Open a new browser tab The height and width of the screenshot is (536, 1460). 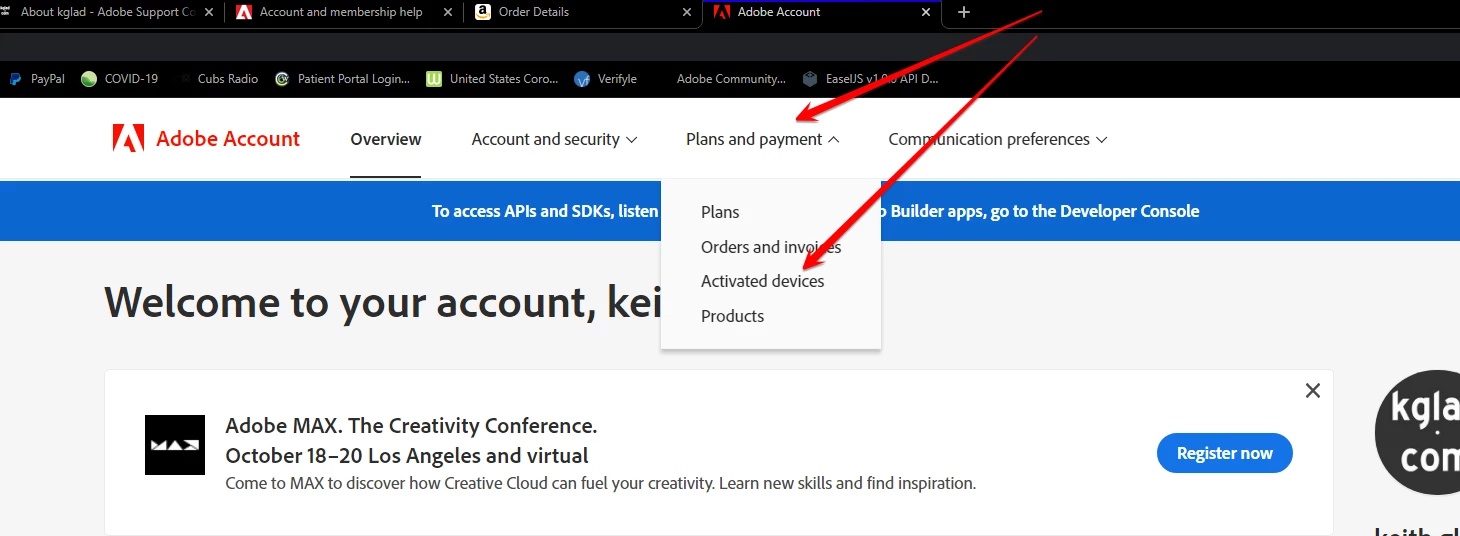click(x=964, y=12)
